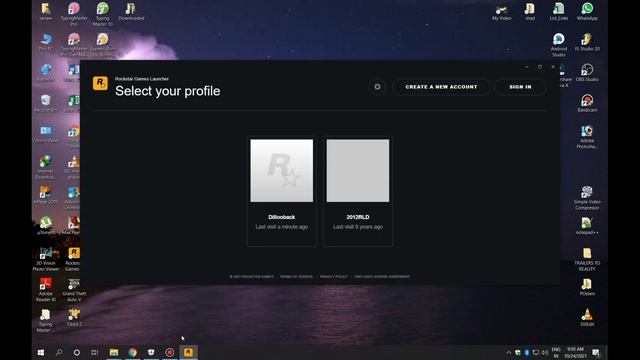
Task: Select TRAILERS TO REALITY folder
Action: click(587, 259)
